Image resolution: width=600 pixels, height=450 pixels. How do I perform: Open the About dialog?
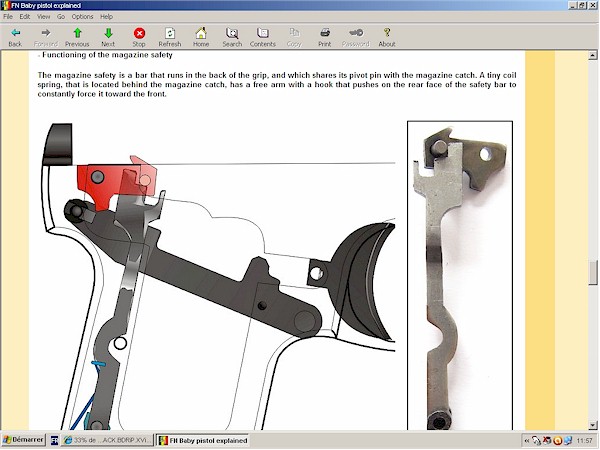pyautogui.click(x=387, y=38)
